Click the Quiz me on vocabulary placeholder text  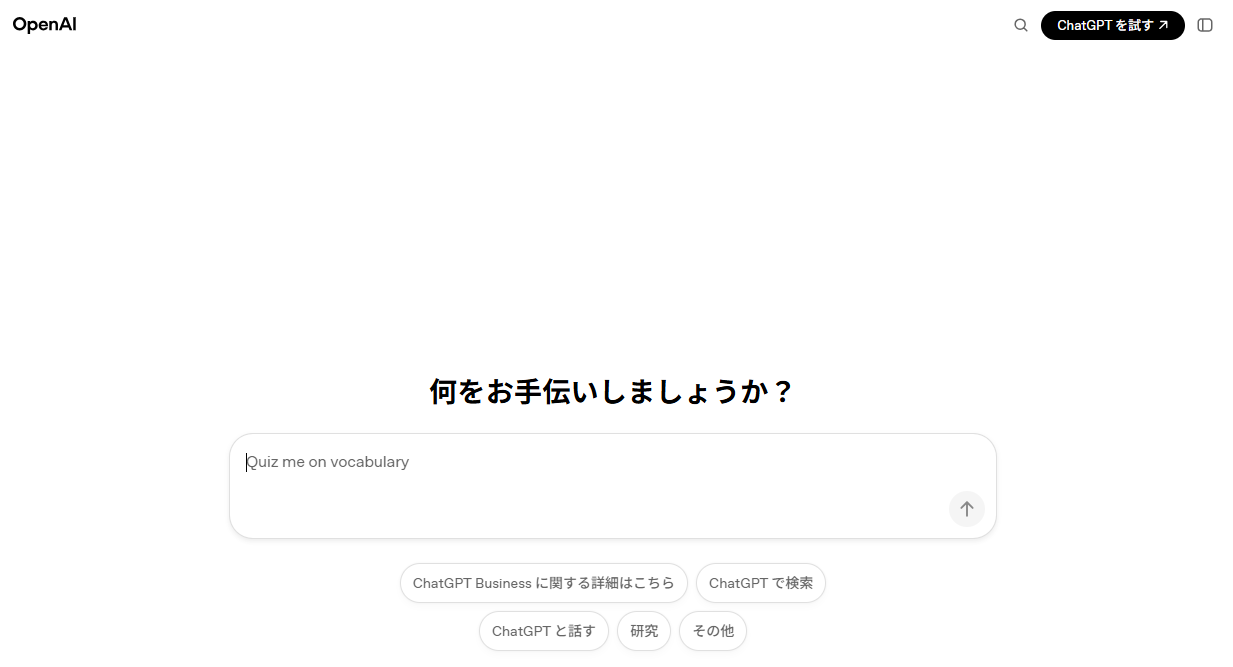tap(328, 462)
